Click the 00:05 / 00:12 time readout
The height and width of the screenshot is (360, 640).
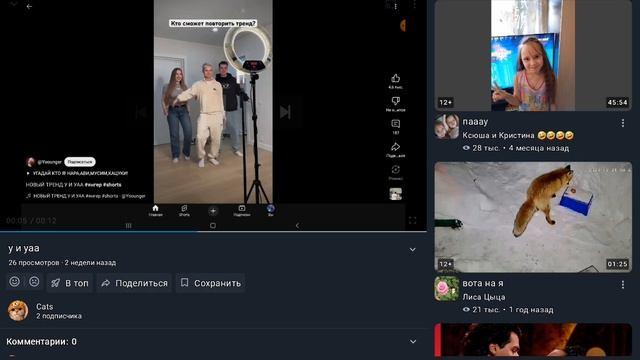(31, 221)
